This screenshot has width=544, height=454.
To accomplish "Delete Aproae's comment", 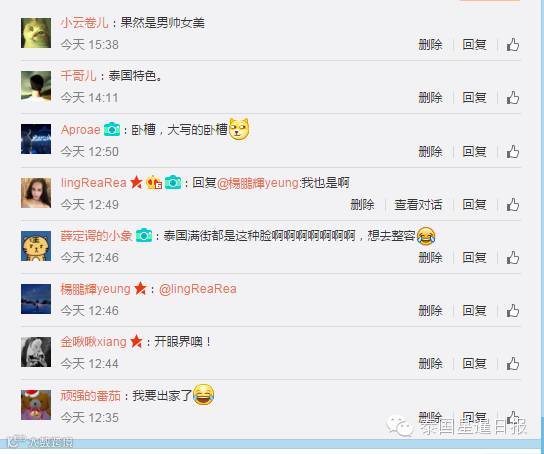I will coord(430,152).
